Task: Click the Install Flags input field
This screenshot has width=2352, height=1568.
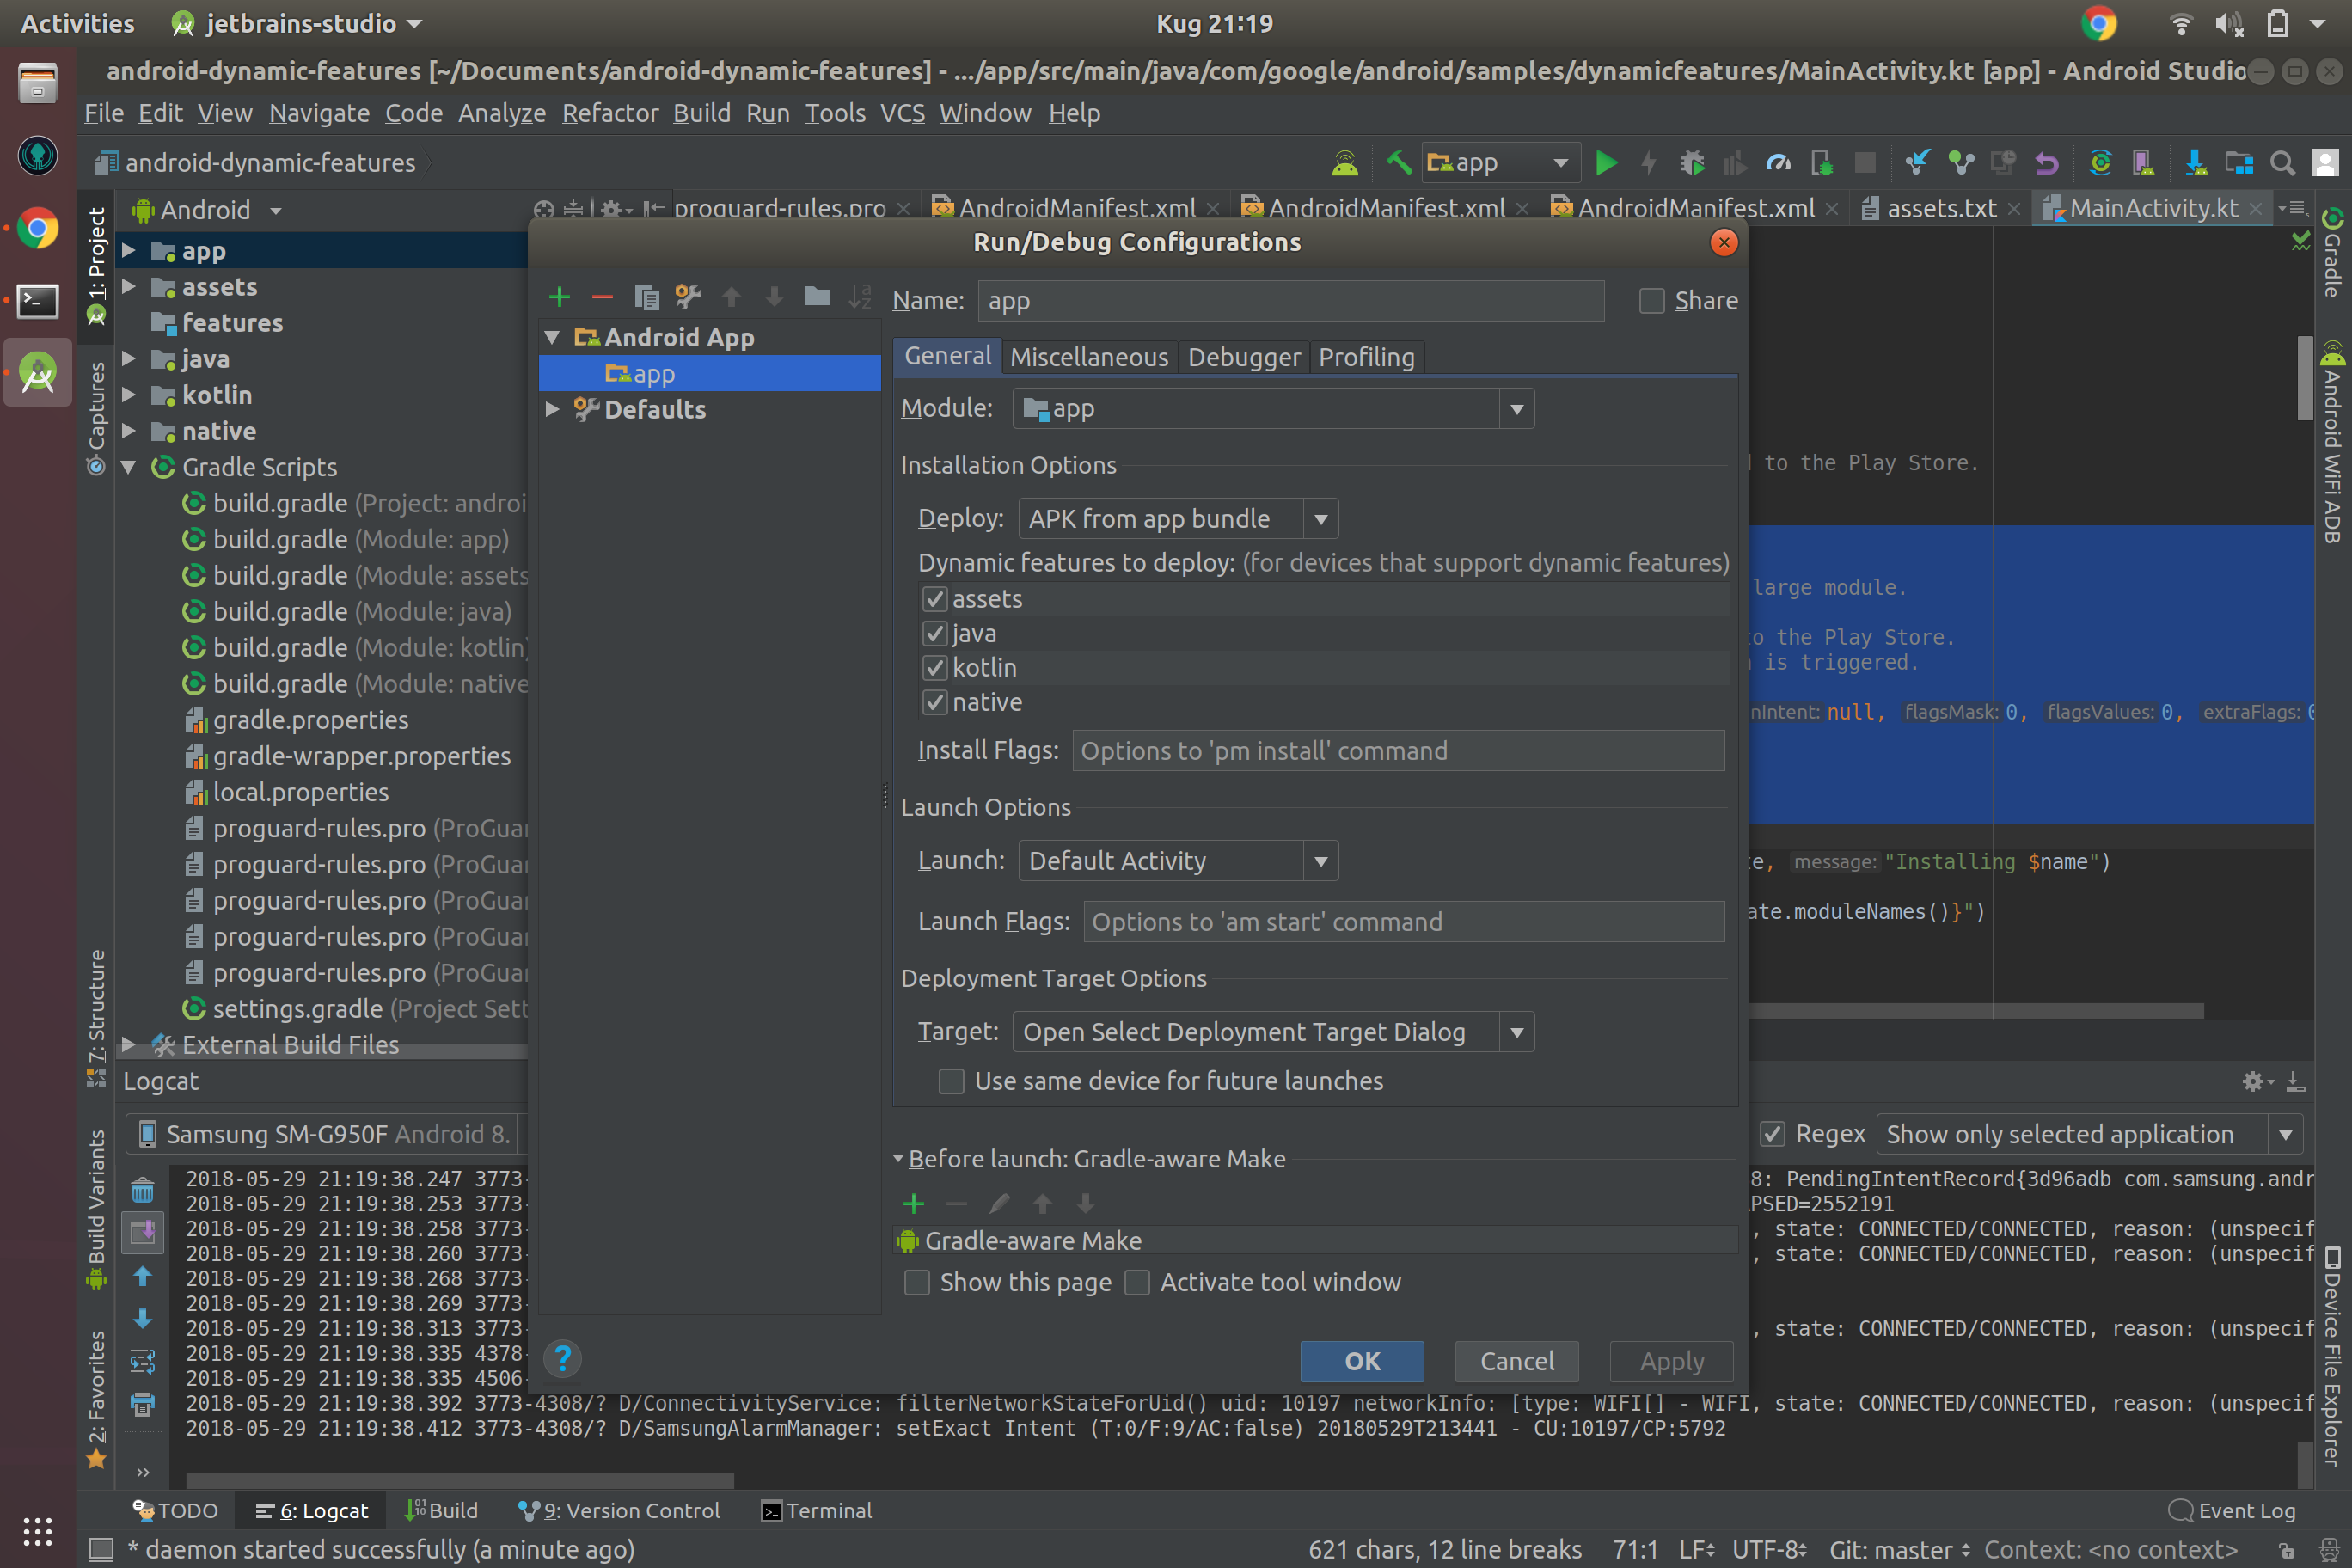Action: 1397,750
